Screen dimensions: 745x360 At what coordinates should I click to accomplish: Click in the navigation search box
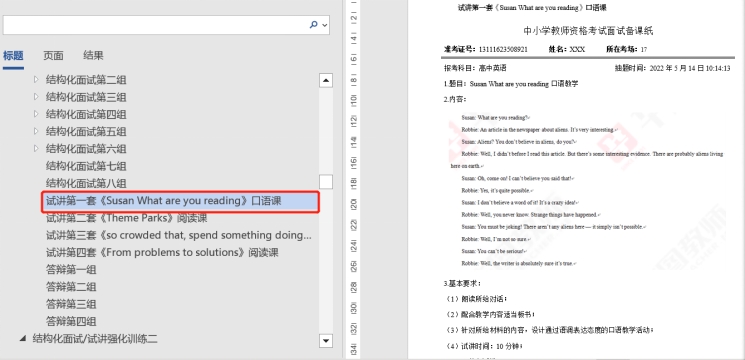point(155,25)
